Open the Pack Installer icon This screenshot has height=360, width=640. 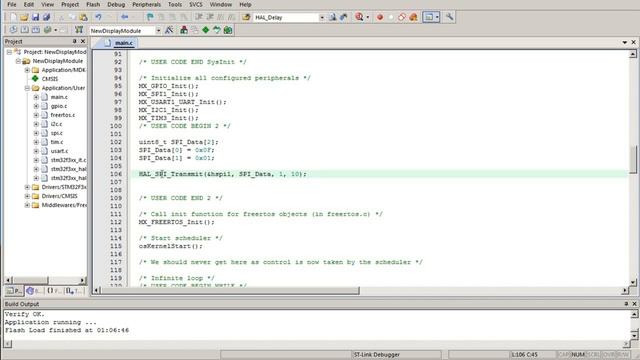228,30
